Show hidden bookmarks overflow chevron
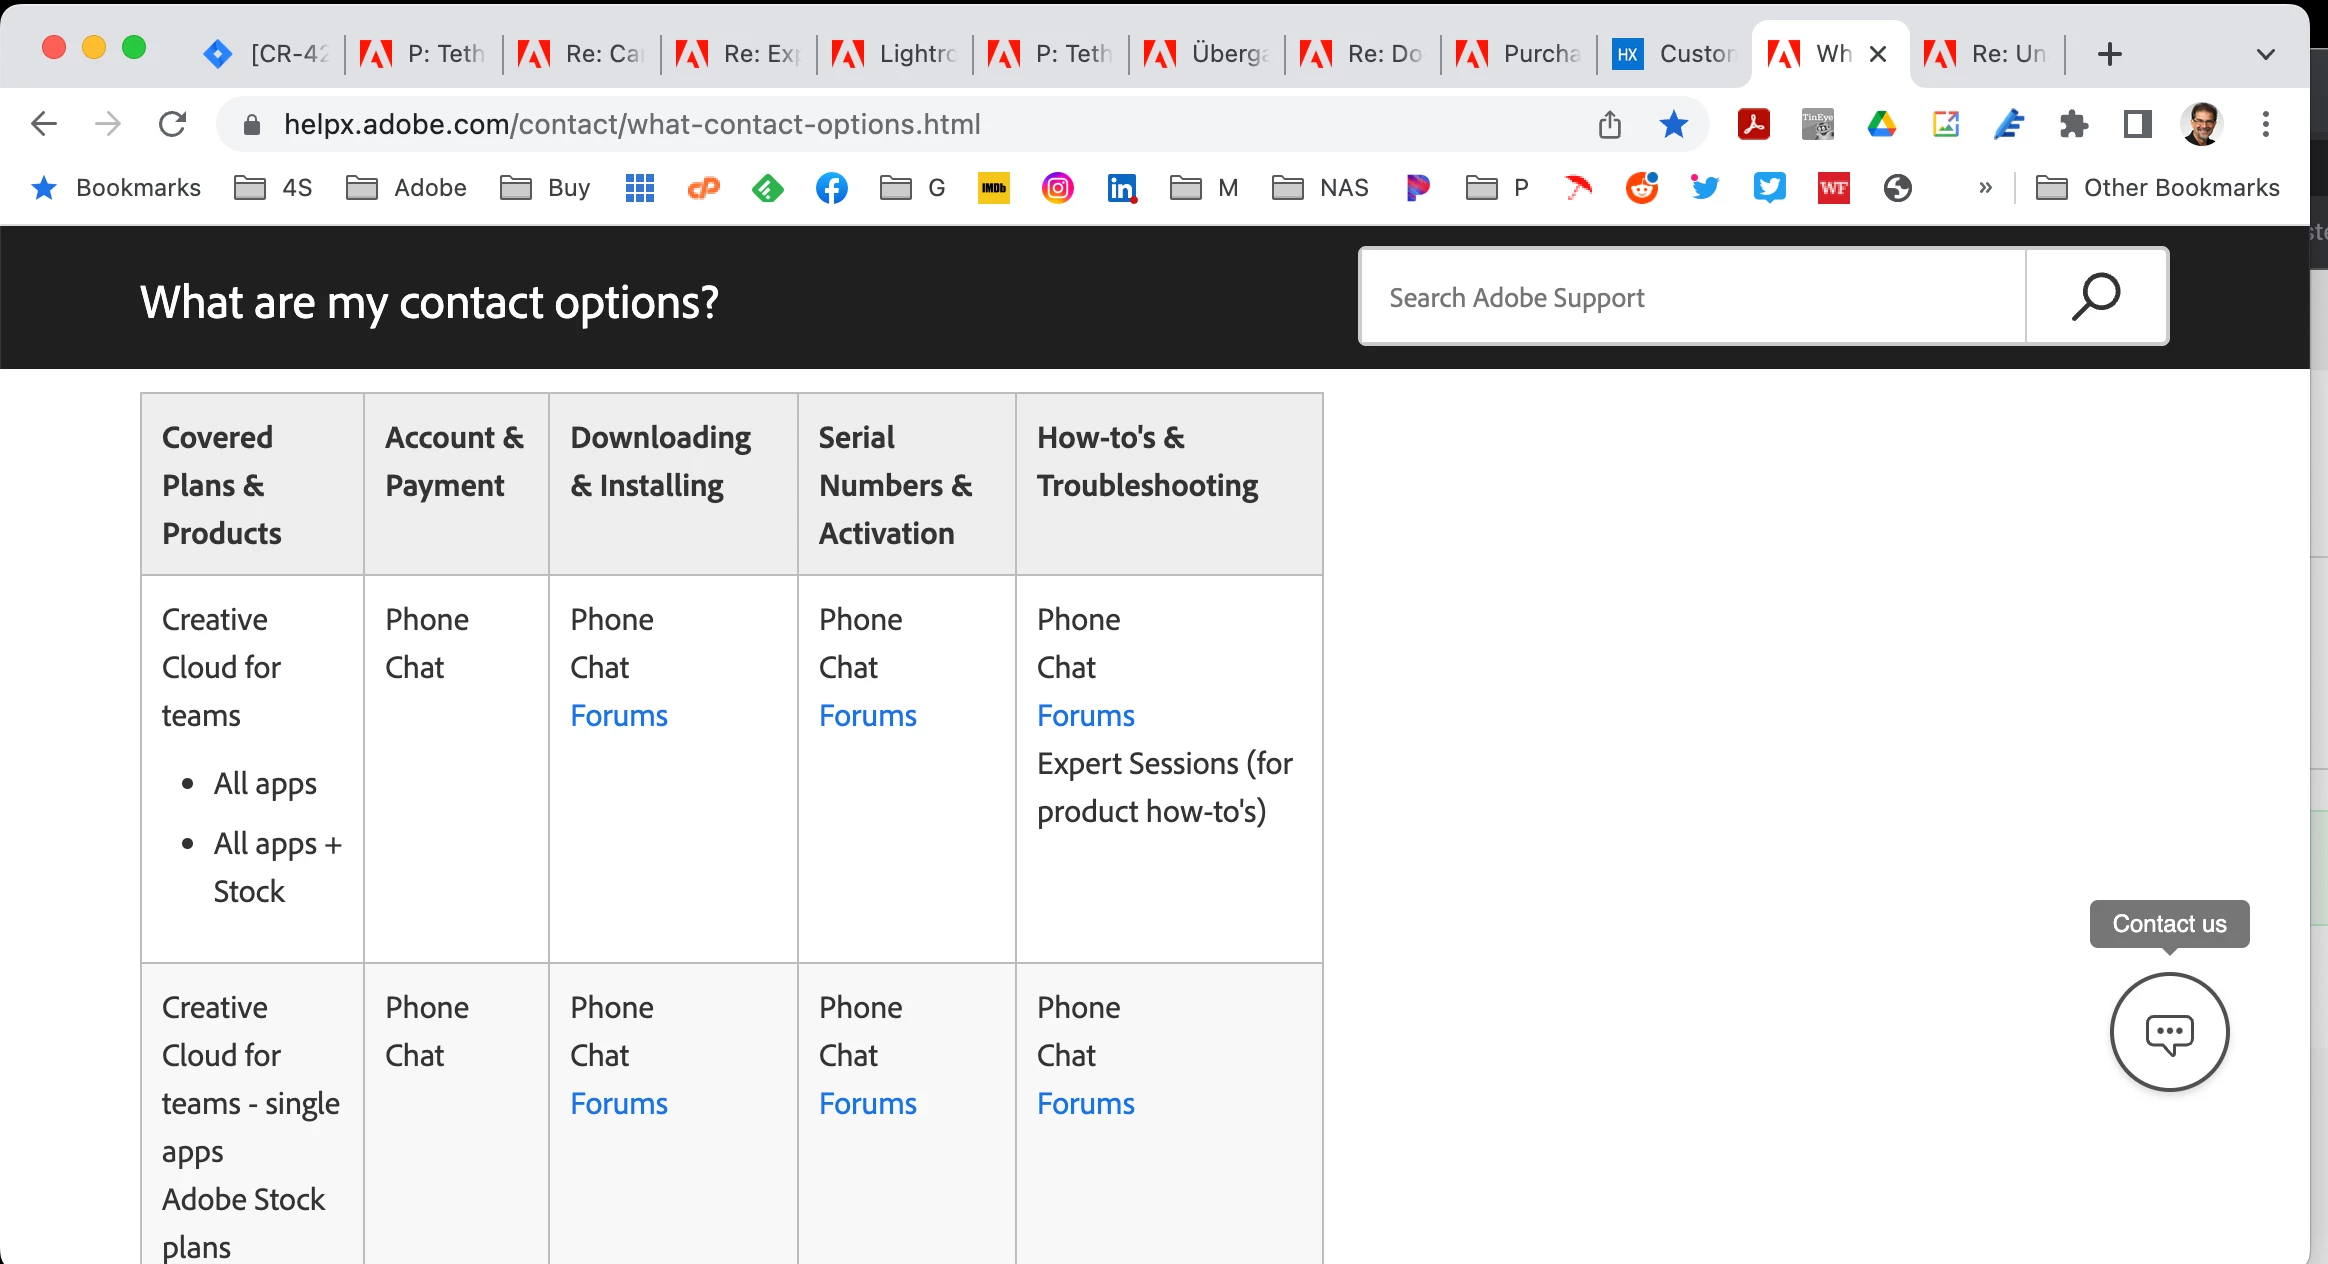Image resolution: width=2328 pixels, height=1264 pixels. coord(1985,188)
